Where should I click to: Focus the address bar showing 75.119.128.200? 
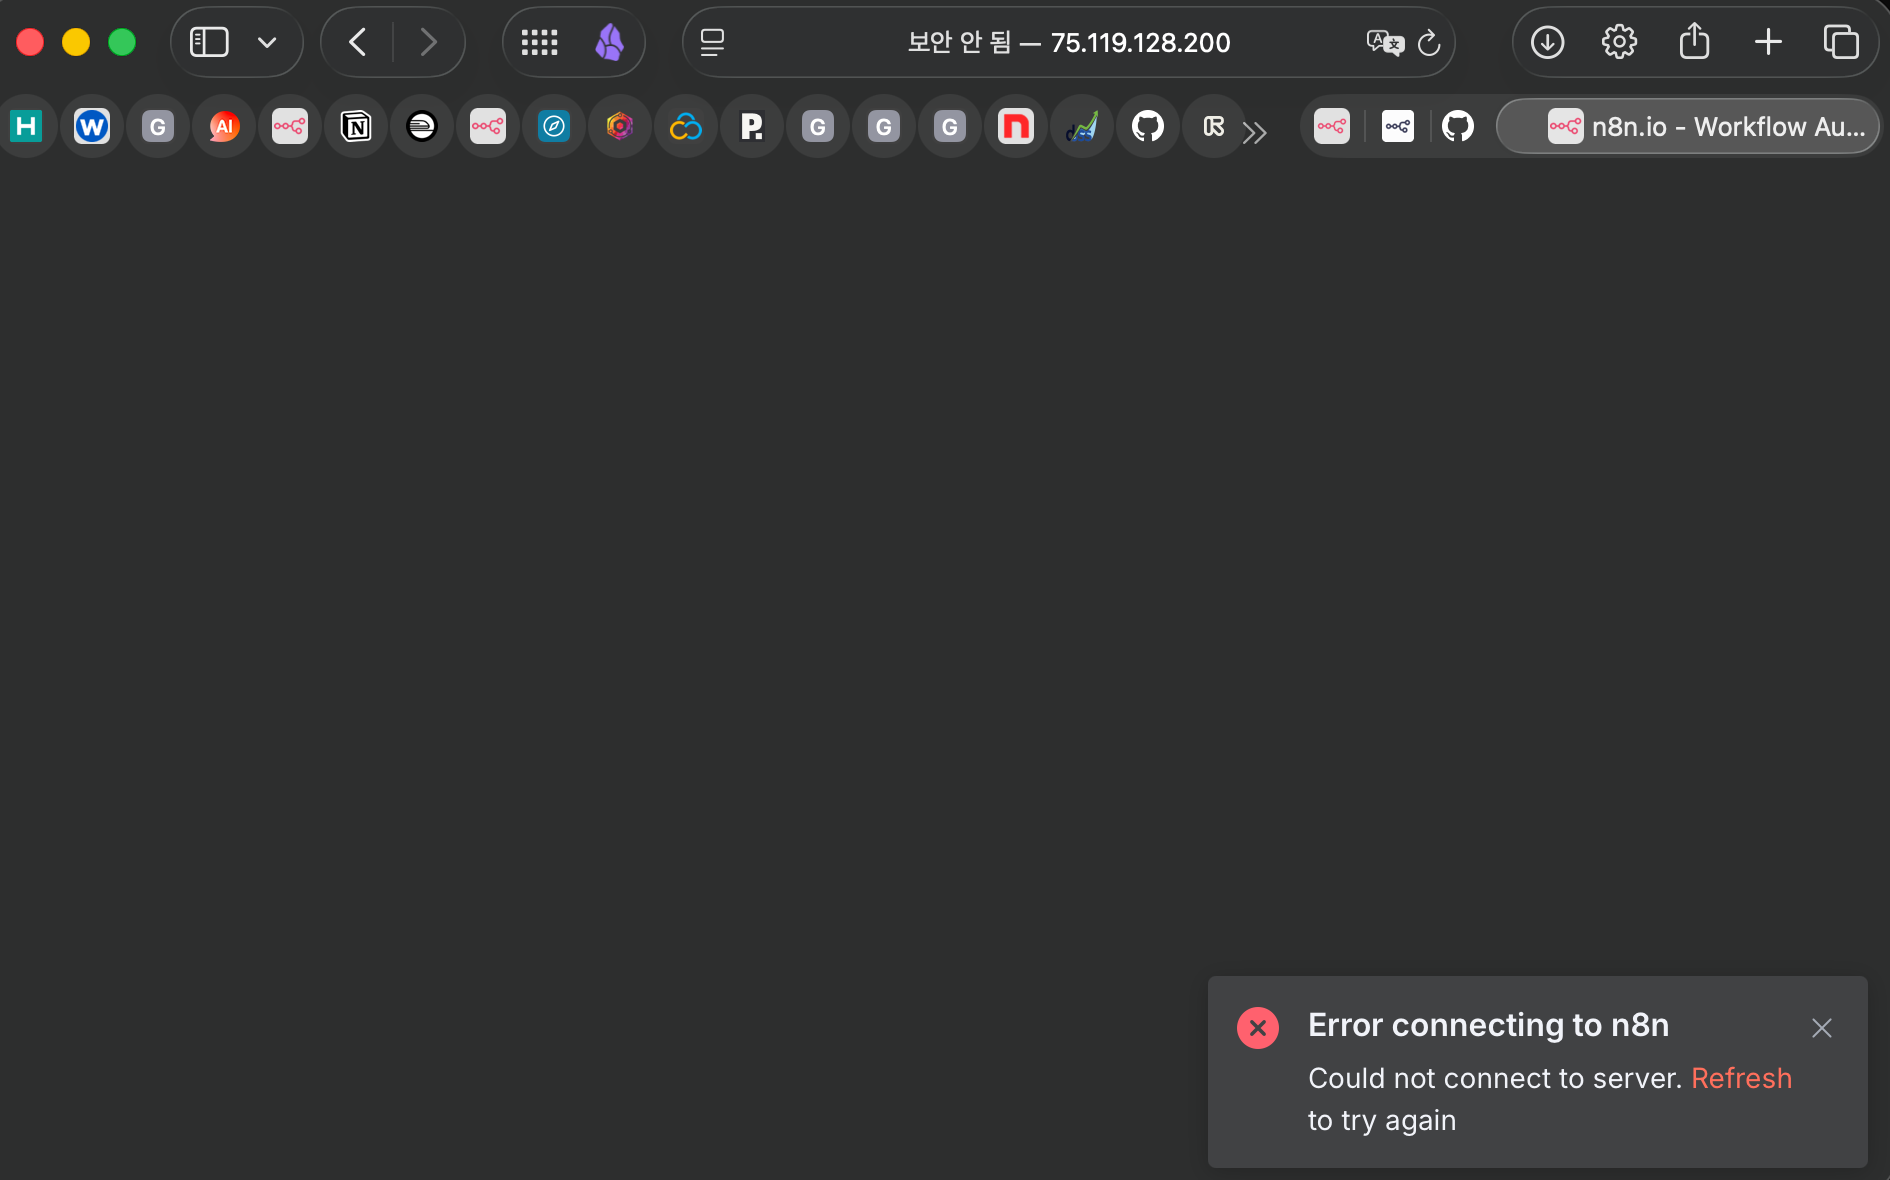pyautogui.click(x=1069, y=42)
